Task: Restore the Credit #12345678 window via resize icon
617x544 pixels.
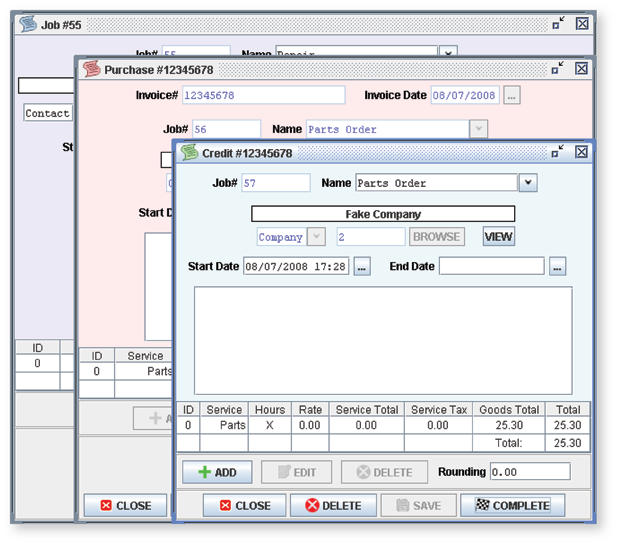Action: [x=558, y=152]
